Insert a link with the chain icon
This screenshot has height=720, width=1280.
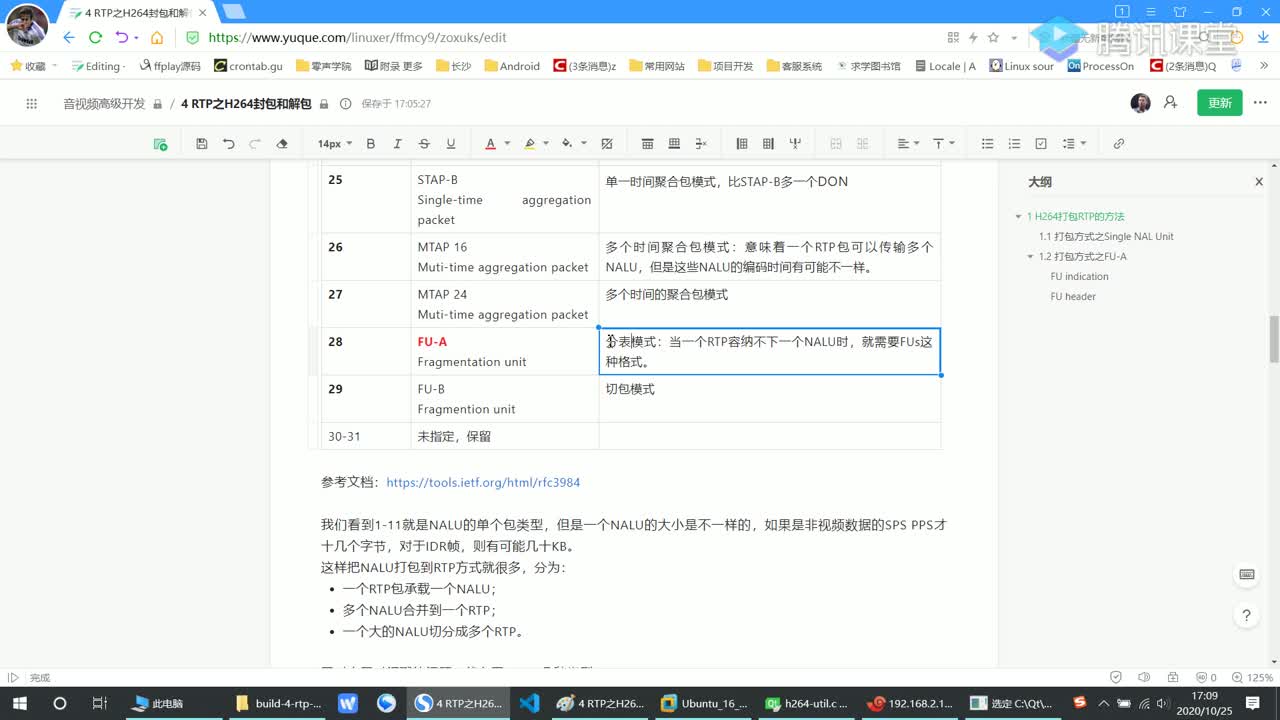click(x=1118, y=144)
